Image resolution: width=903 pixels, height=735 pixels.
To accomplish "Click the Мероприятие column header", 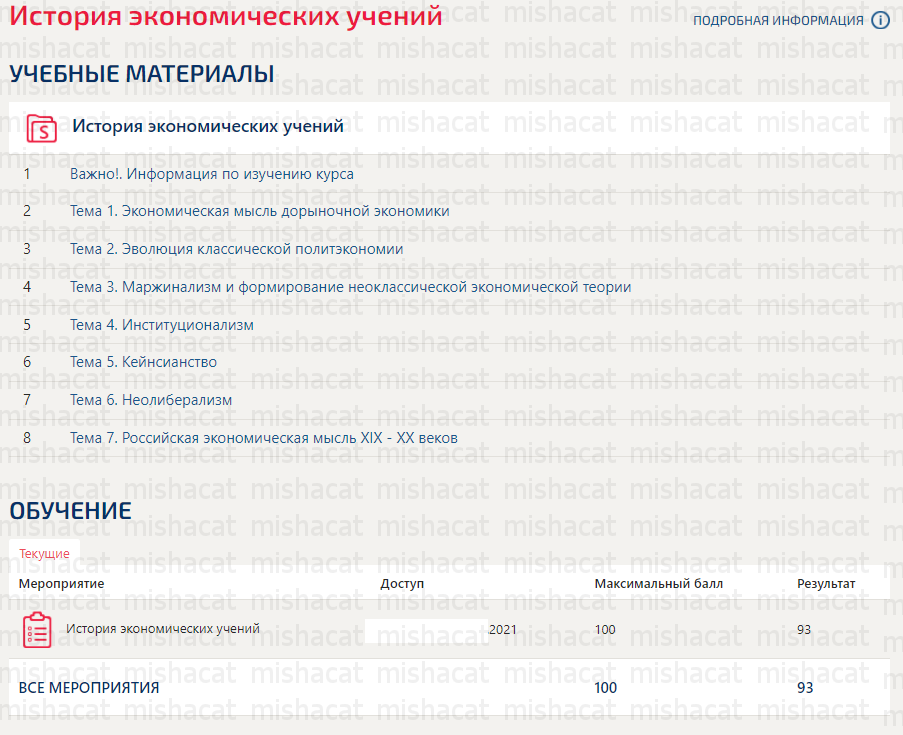I will [x=62, y=584].
